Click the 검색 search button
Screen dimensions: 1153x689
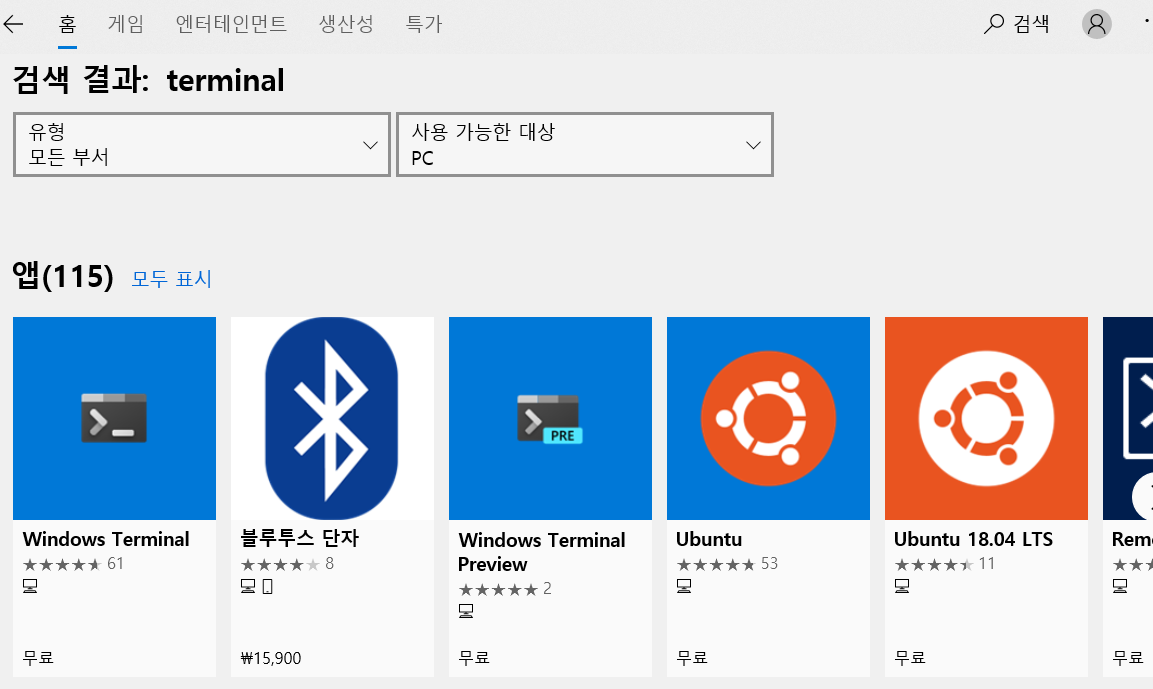1017,24
